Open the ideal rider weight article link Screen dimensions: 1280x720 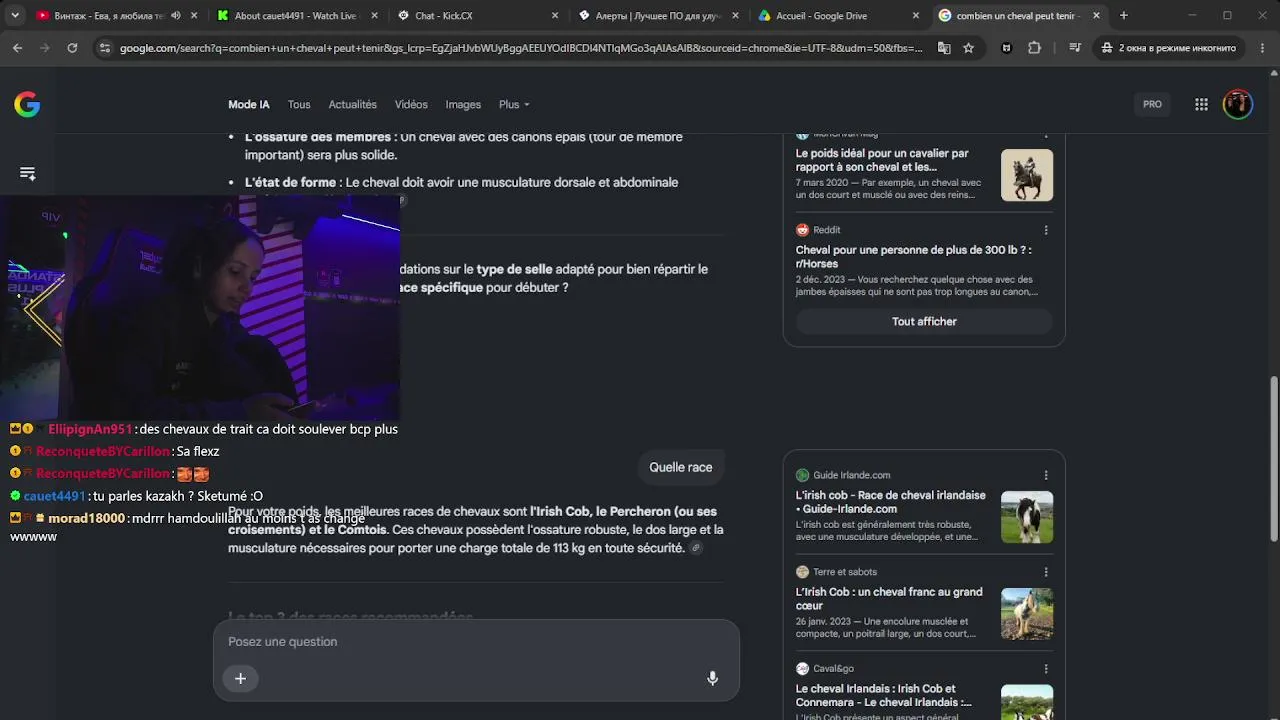click(x=882, y=160)
